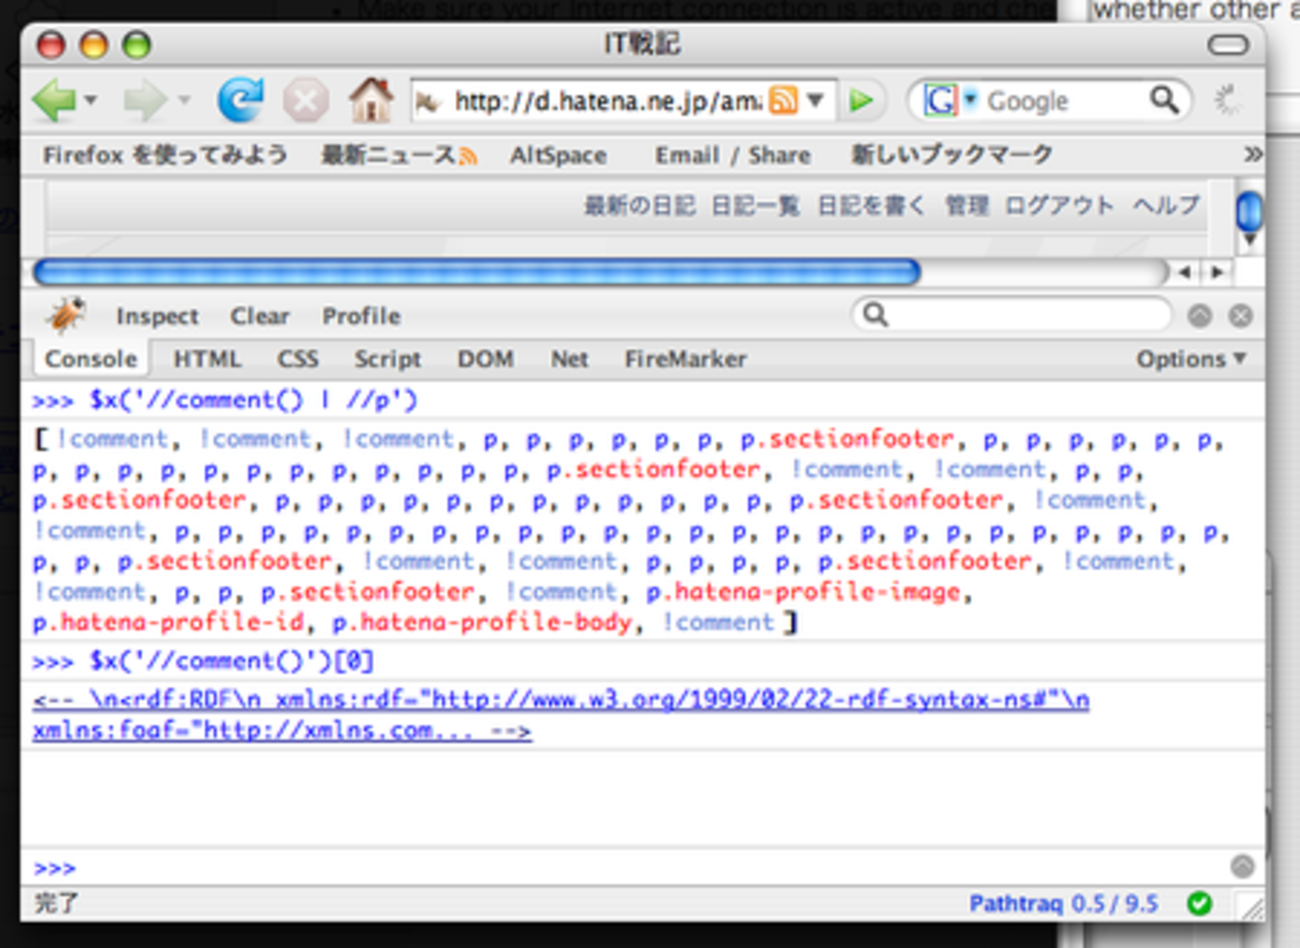Go to the home page icon

click(x=371, y=99)
